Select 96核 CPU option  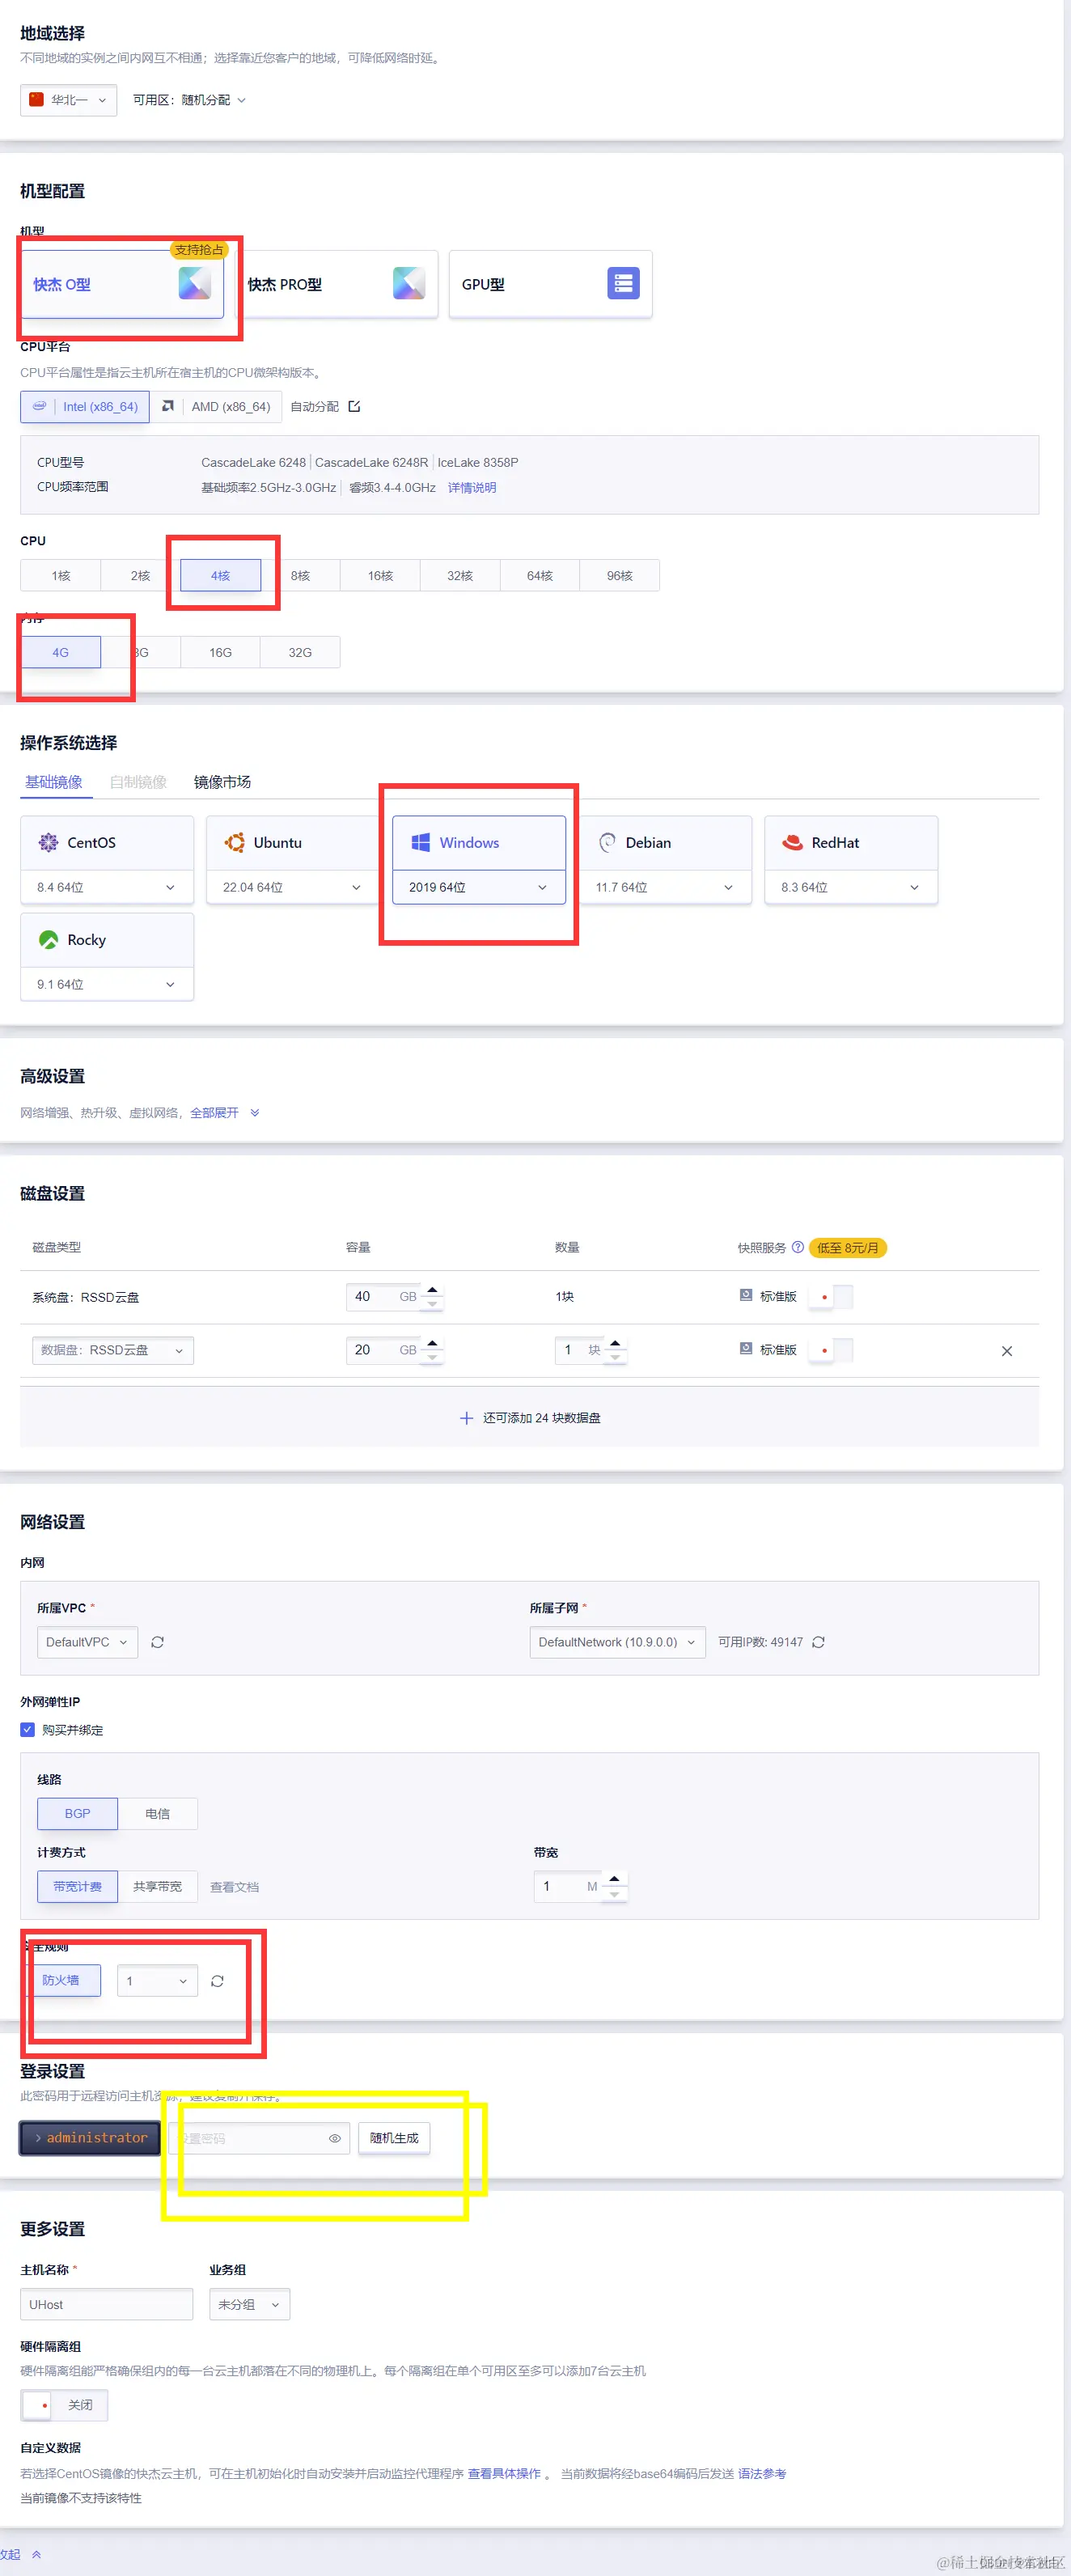pos(620,576)
